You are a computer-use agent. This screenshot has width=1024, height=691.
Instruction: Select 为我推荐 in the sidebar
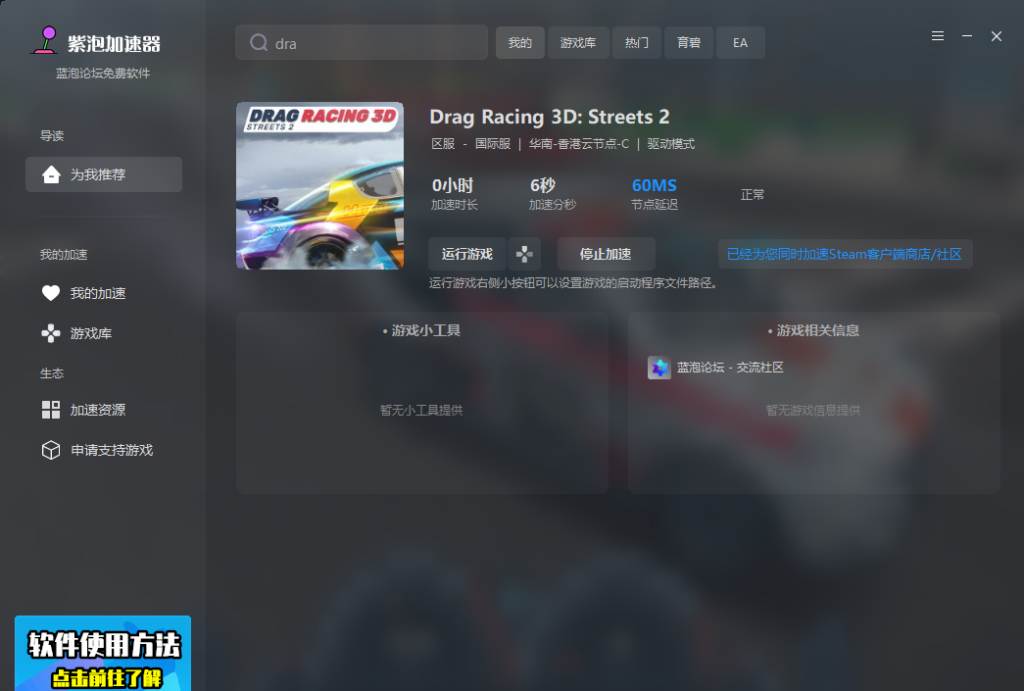point(104,174)
